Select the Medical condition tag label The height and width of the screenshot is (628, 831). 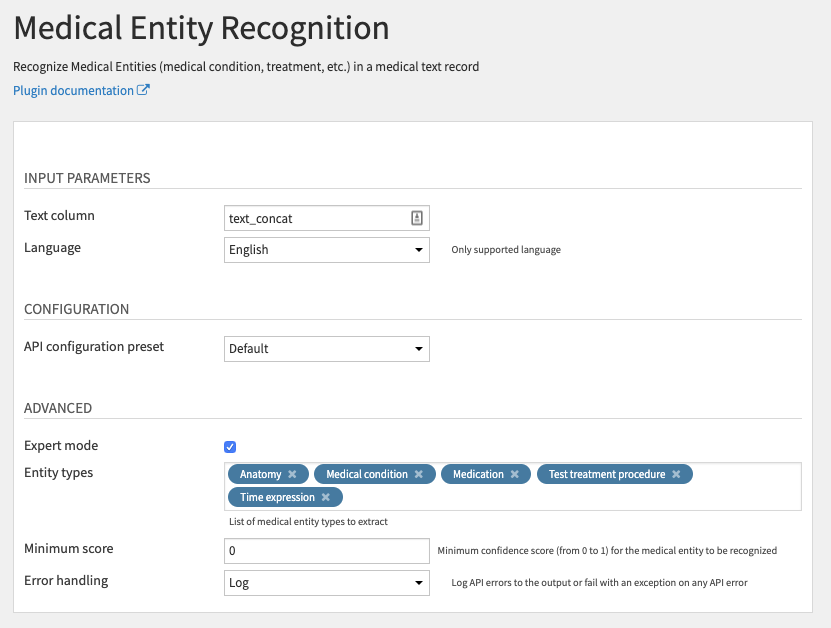point(367,474)
